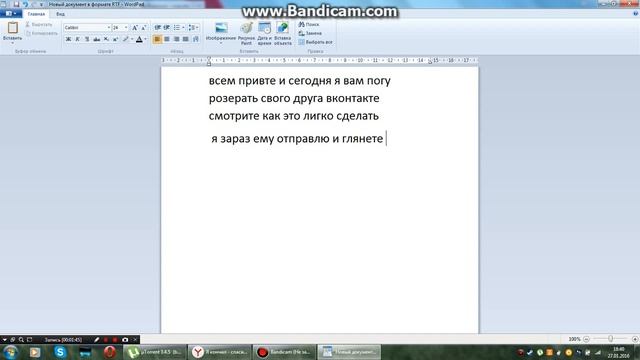Toggle superscript formatting
This screenshot has height=360, width=640.
click(116, 39)
